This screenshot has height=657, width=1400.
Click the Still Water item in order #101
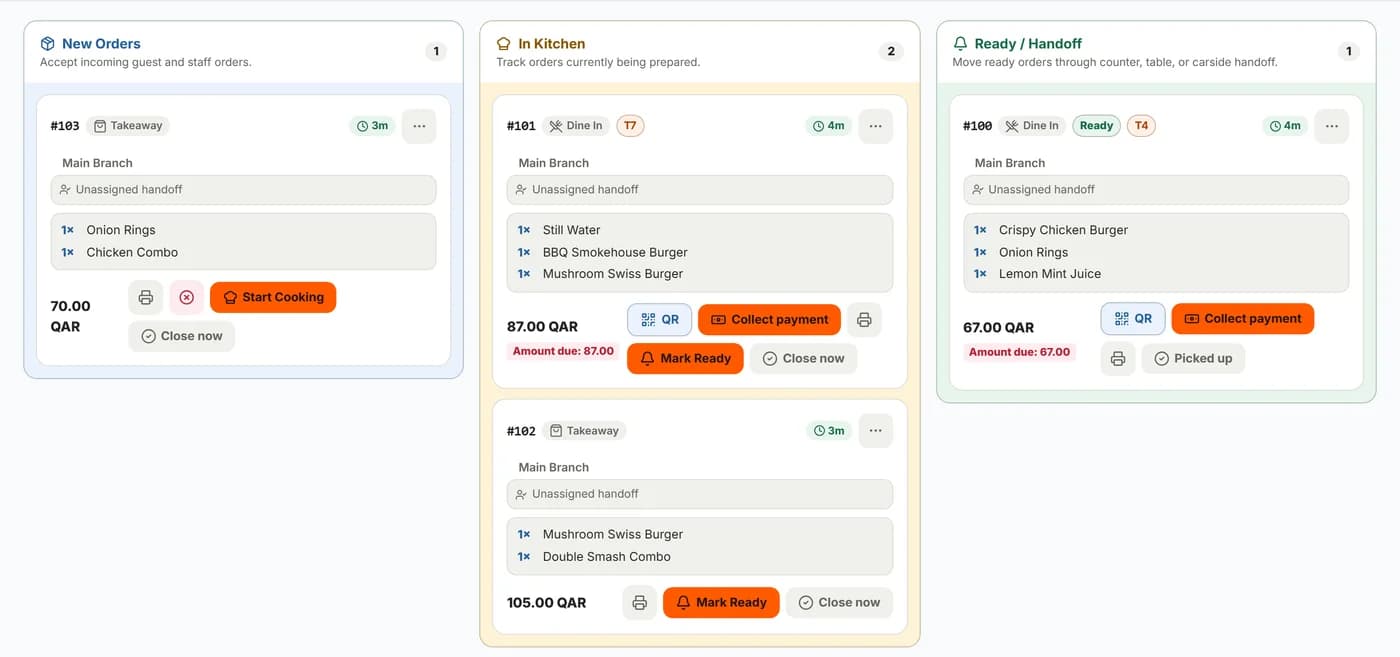[571, 230]
